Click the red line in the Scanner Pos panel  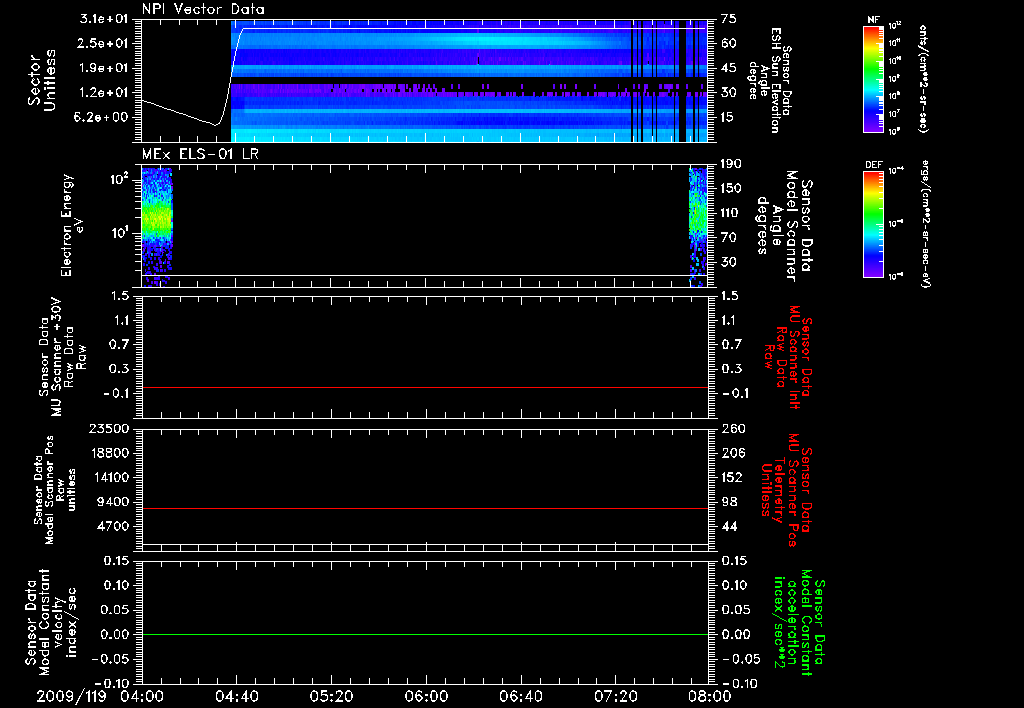(424, 508)
